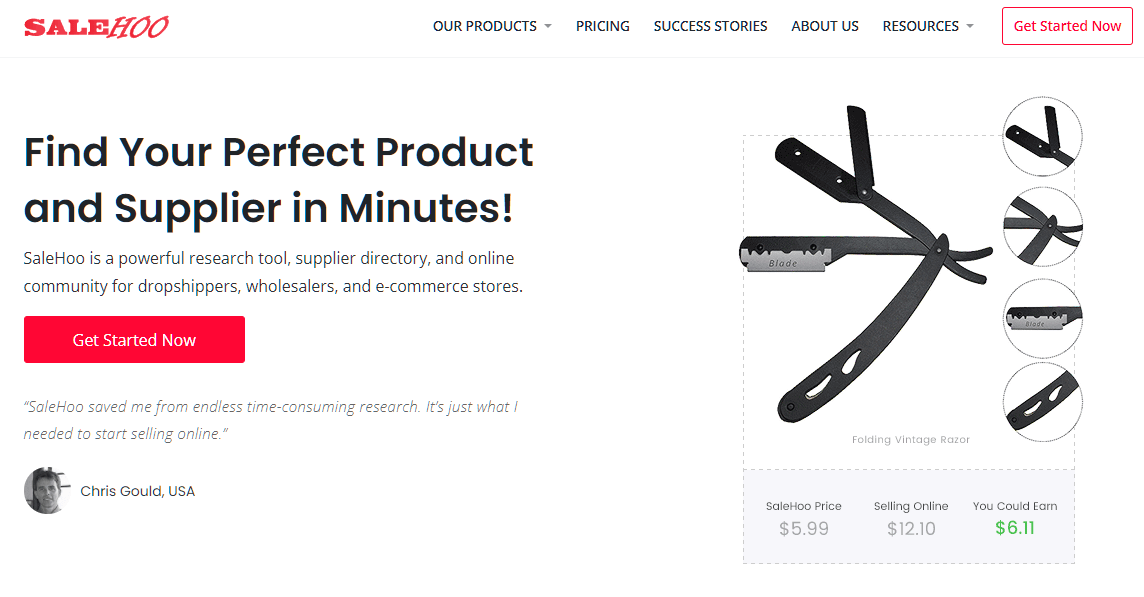
Task: Click the Selling Online price $12.10
Action: click(911, 528)
